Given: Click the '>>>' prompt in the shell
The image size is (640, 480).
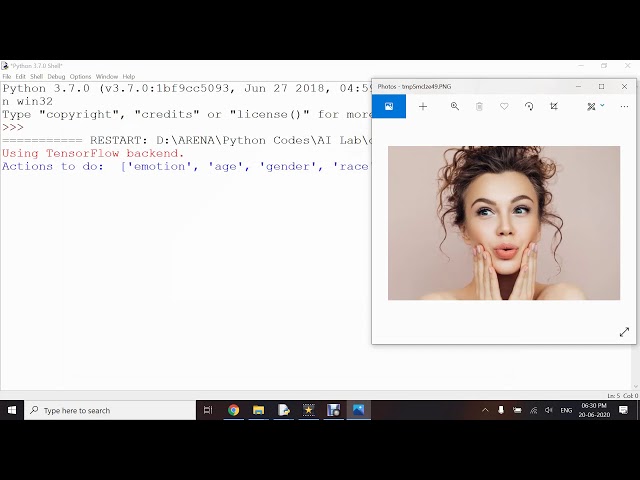Looking at the screenshot, I should click(13, 127).
